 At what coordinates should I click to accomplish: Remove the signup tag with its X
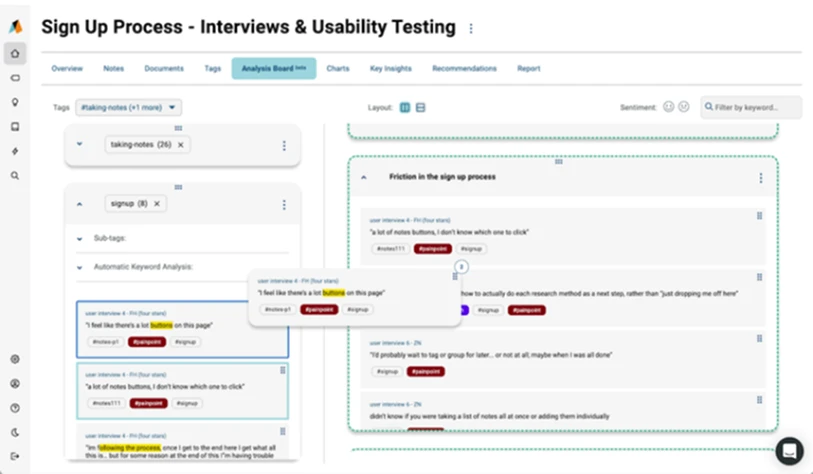pyautogui.click(x=157, y=204)
